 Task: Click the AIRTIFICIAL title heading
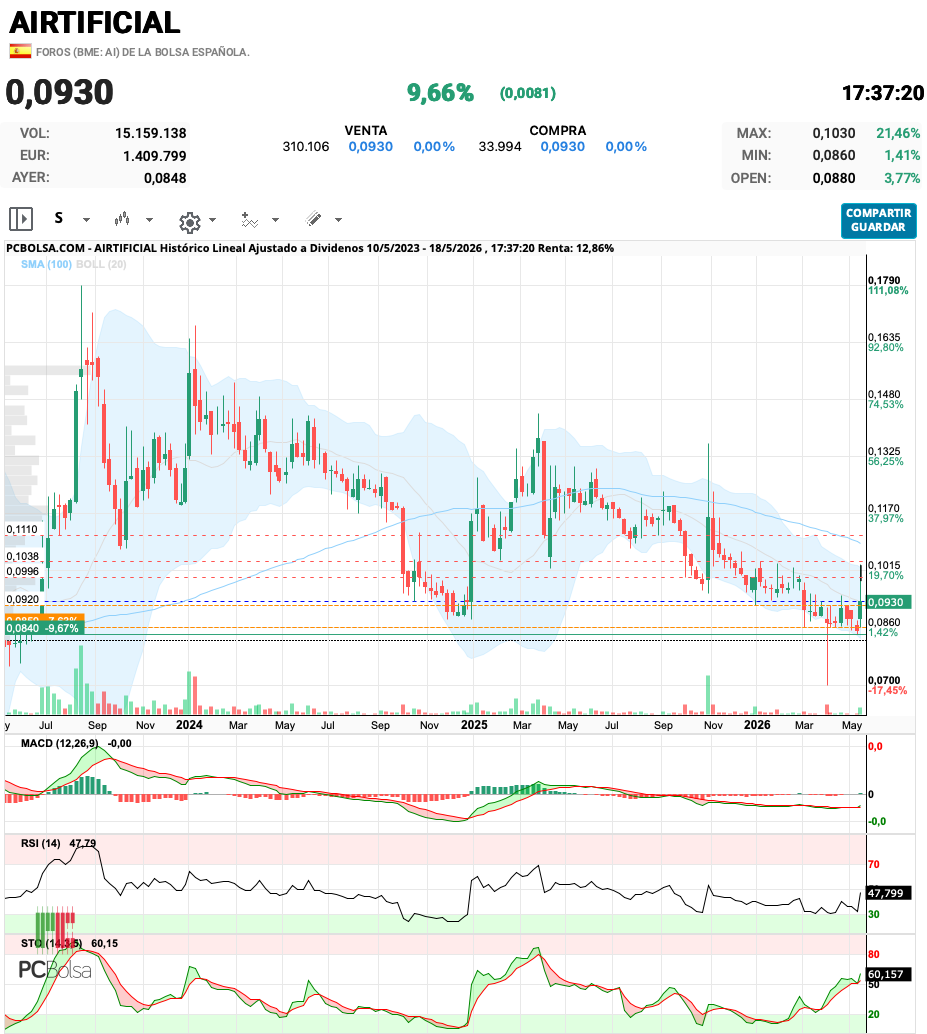[95, 22]
